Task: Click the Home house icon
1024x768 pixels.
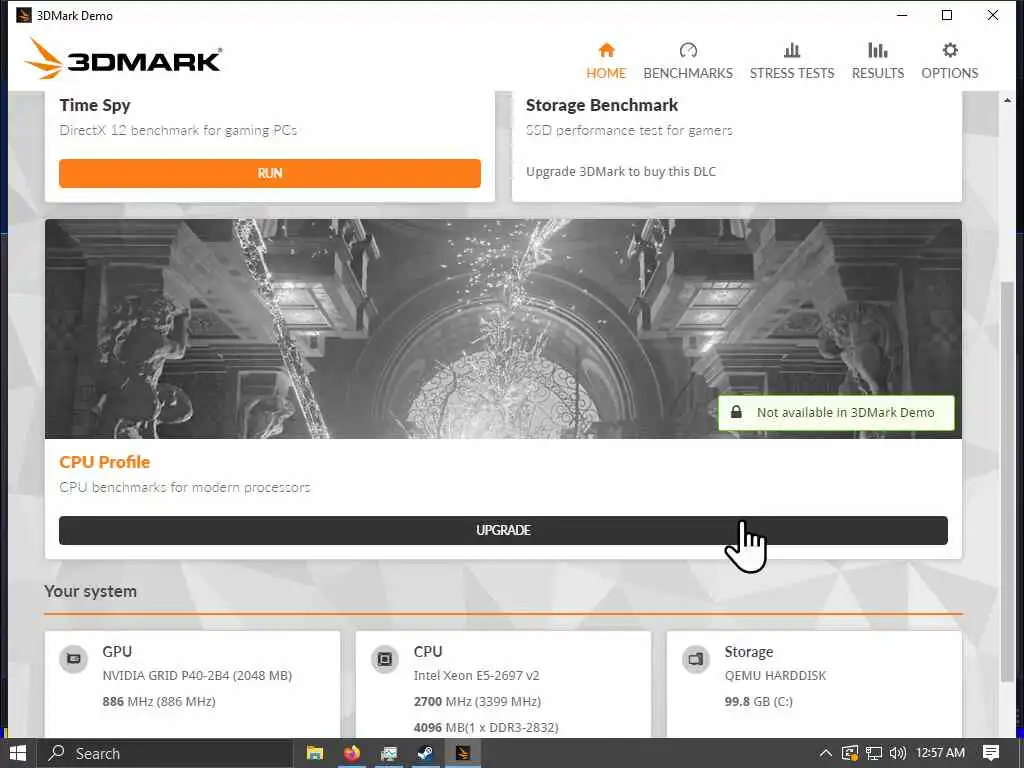Action: tap(606, 50)
